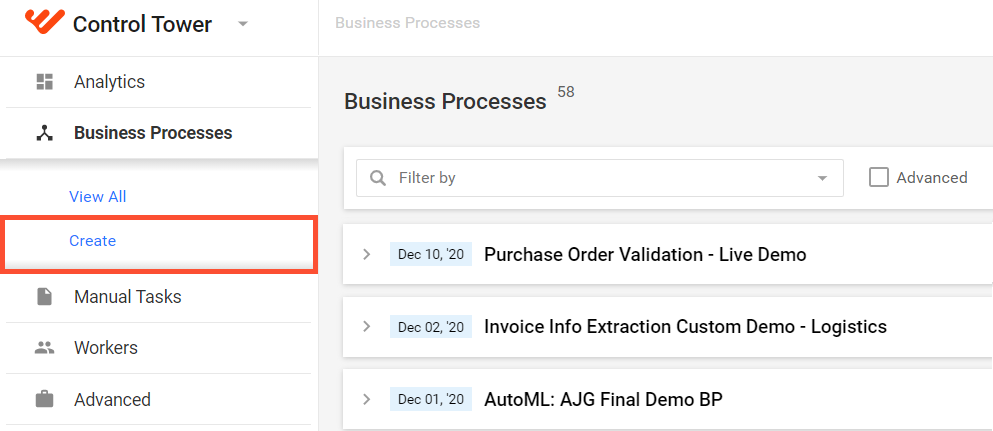Click the Control Tower logo icon

click(44, 22)
